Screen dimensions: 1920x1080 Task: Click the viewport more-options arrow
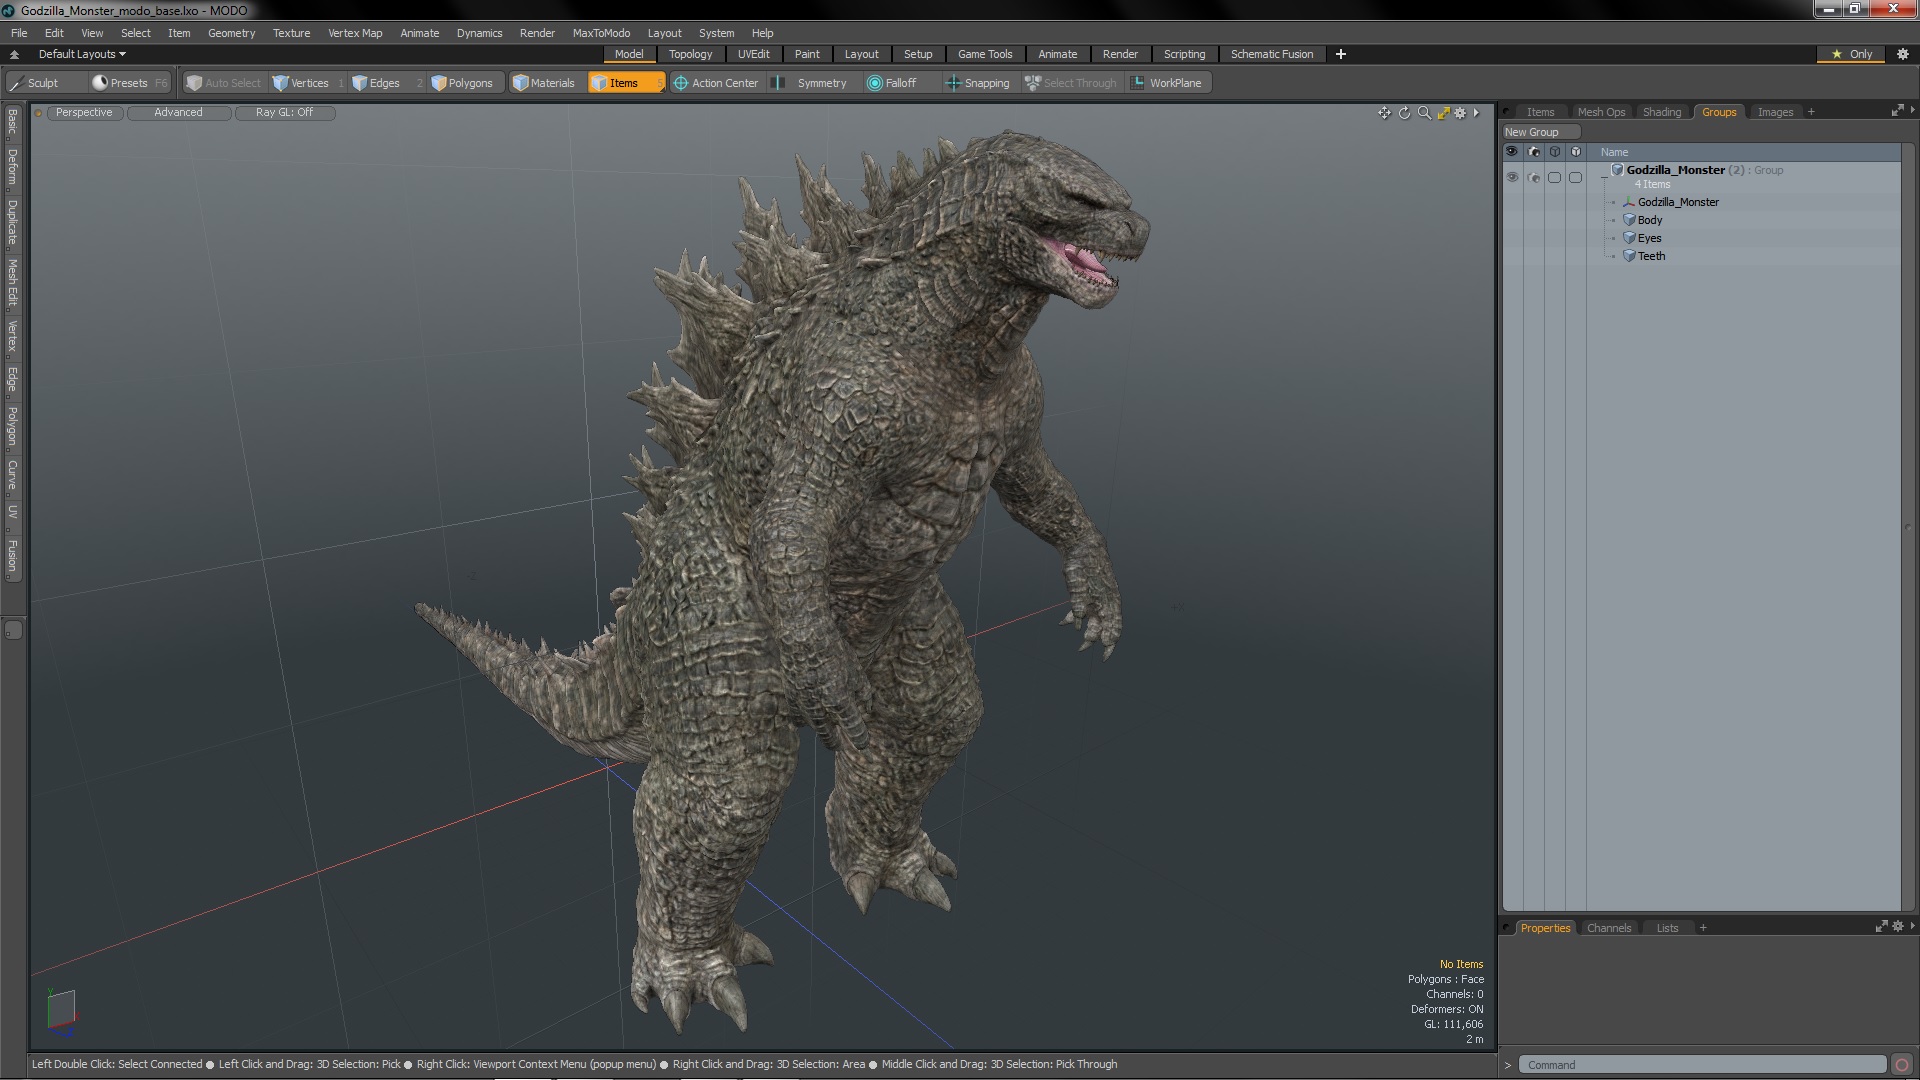1476,113
